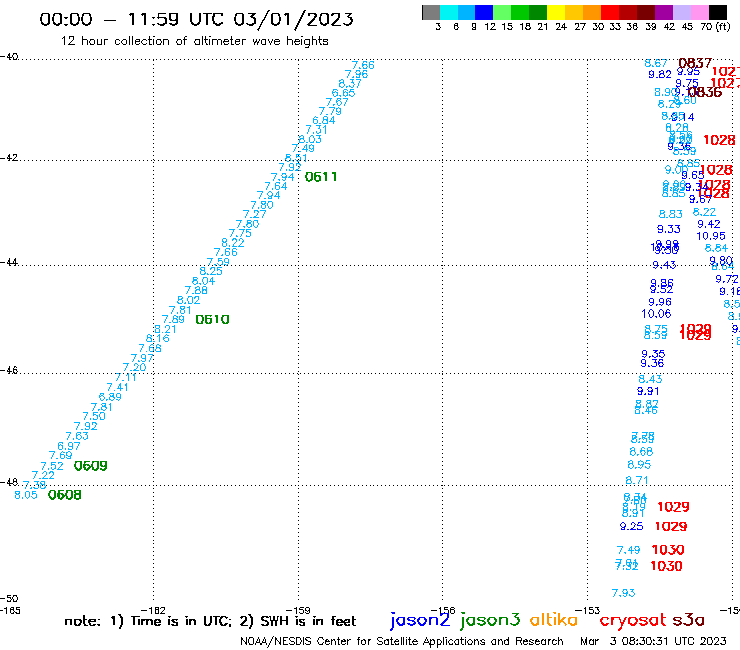
Task: Click the green time label 0609
Action: pos(91,466)
